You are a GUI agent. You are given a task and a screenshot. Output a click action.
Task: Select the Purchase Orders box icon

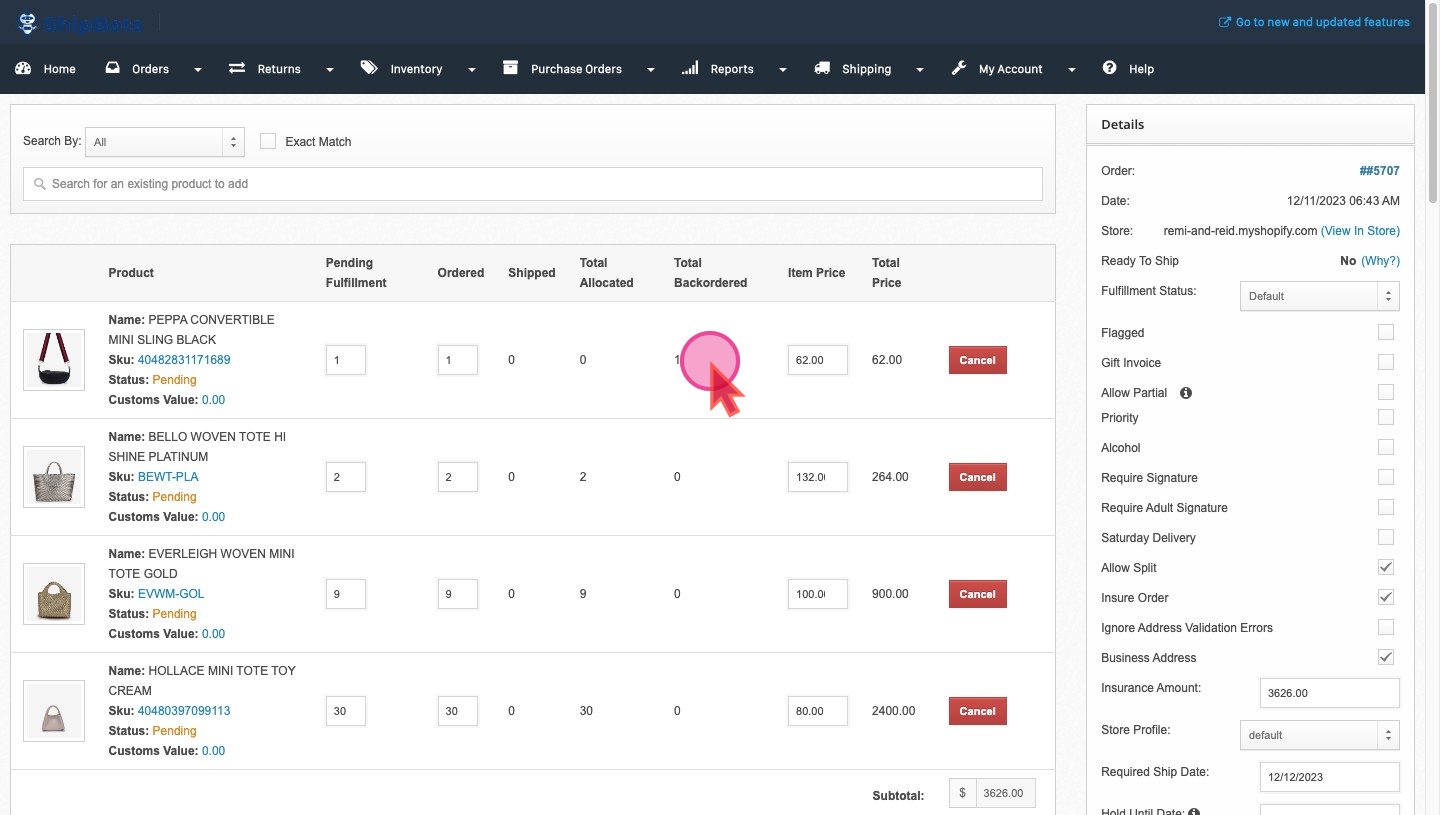pyautogui.click(x=511, y=68)
